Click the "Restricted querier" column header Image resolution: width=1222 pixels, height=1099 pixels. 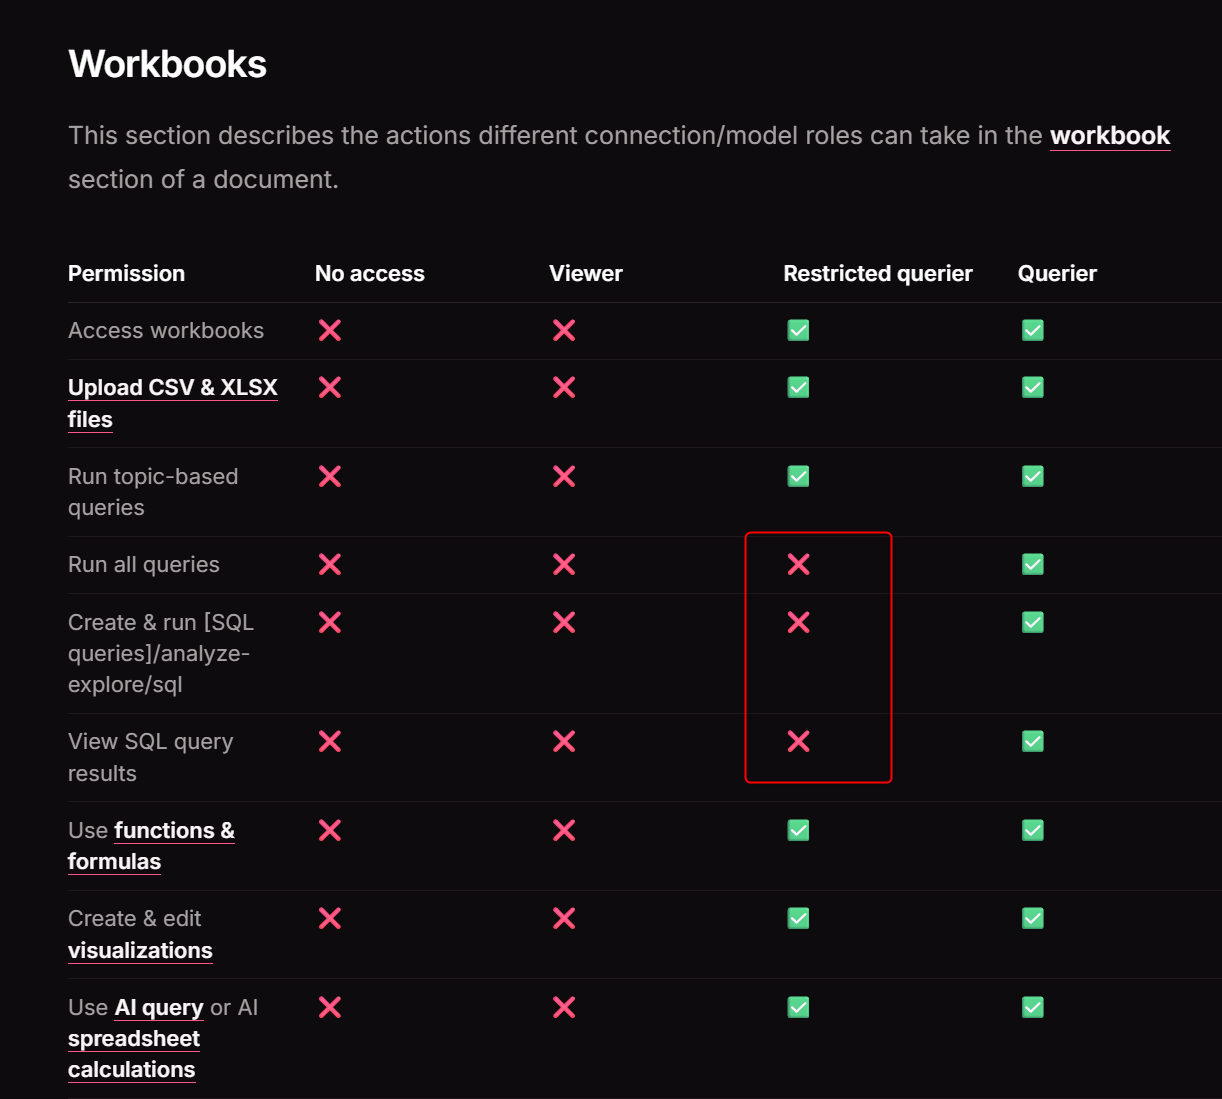(877, 274)
